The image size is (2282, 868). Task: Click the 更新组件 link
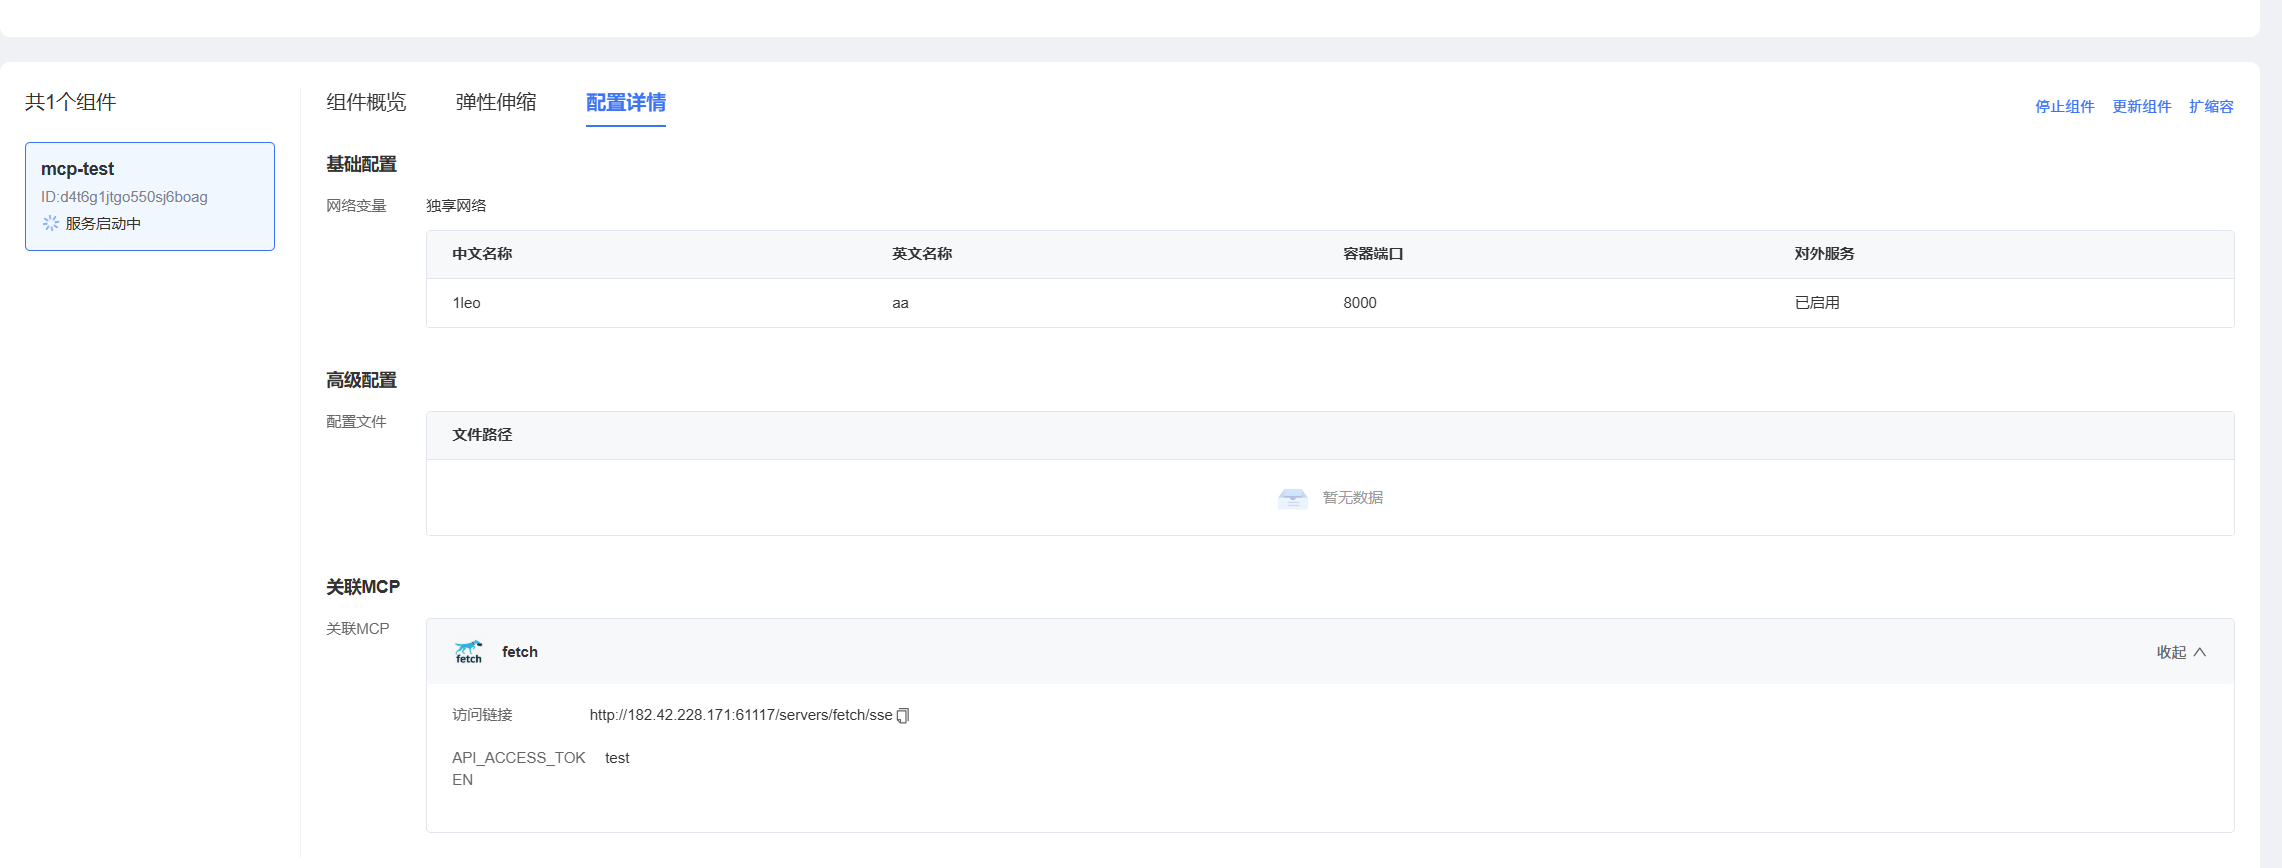[x=2141, y=106]
